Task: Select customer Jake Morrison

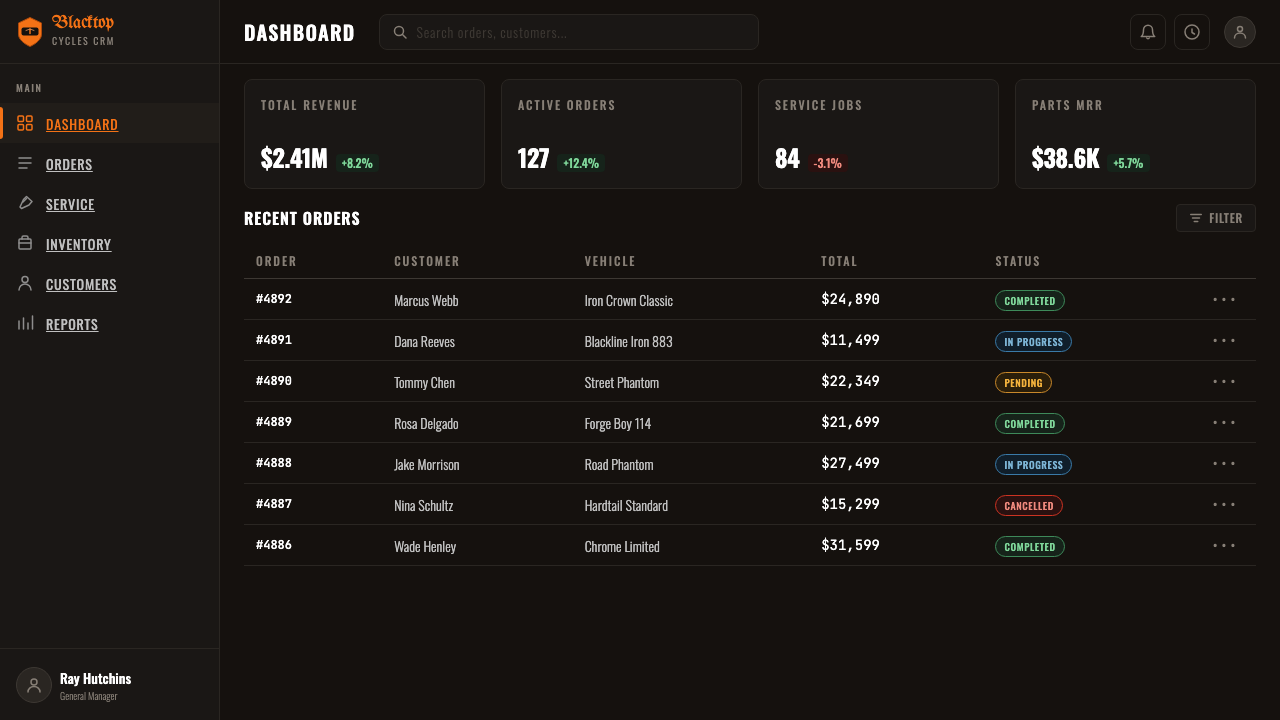Action: (x=427, y=464)
